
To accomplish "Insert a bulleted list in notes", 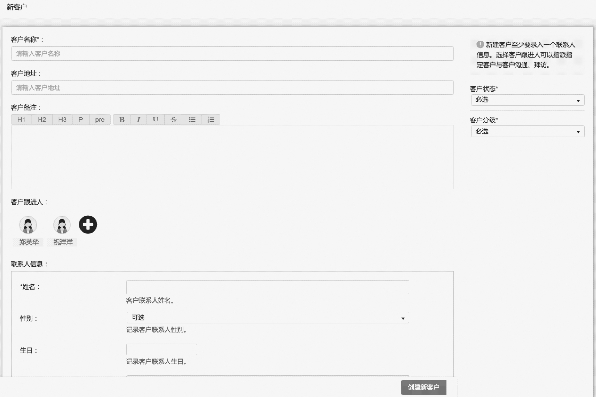I will pyautogui.click(x=192, y=119).
